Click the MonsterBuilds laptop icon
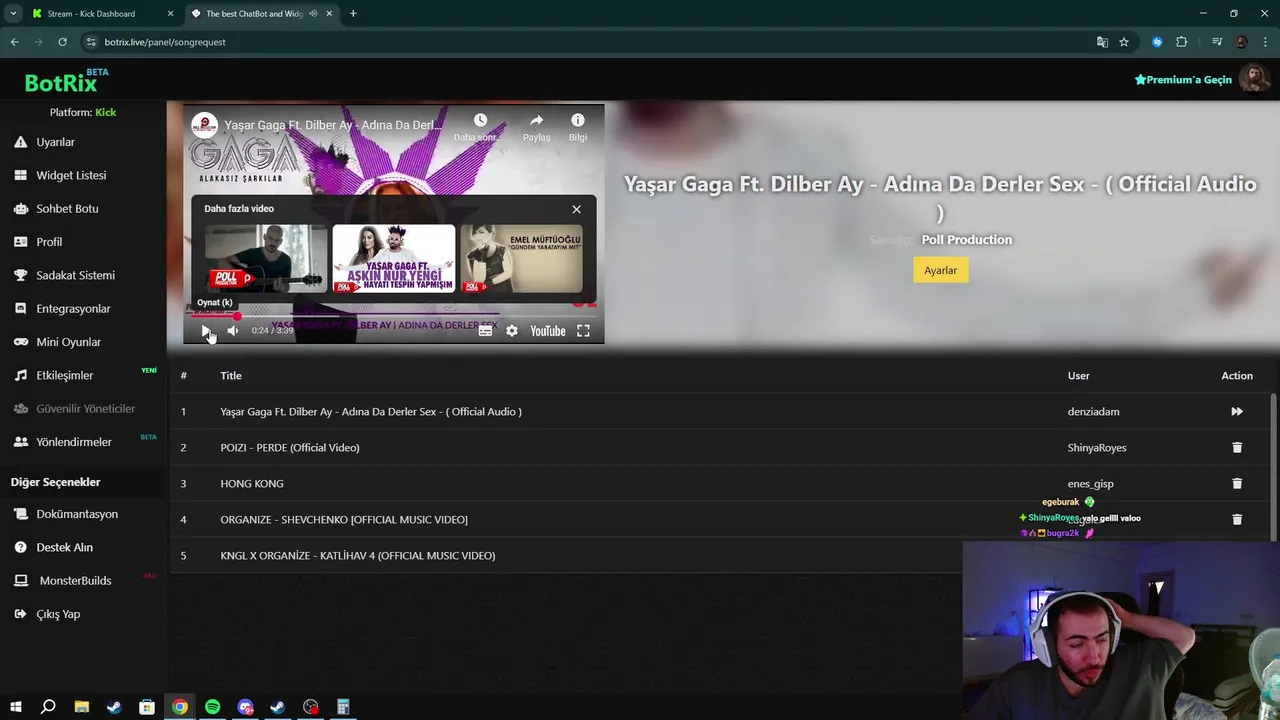Image resolution: width=1280 pixels, height=720 pixels. 20,580
